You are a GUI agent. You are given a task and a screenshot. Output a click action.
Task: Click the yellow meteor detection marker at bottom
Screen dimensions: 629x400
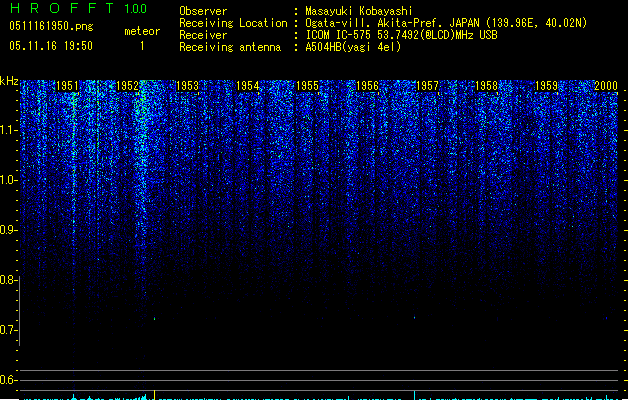(154, 395)
